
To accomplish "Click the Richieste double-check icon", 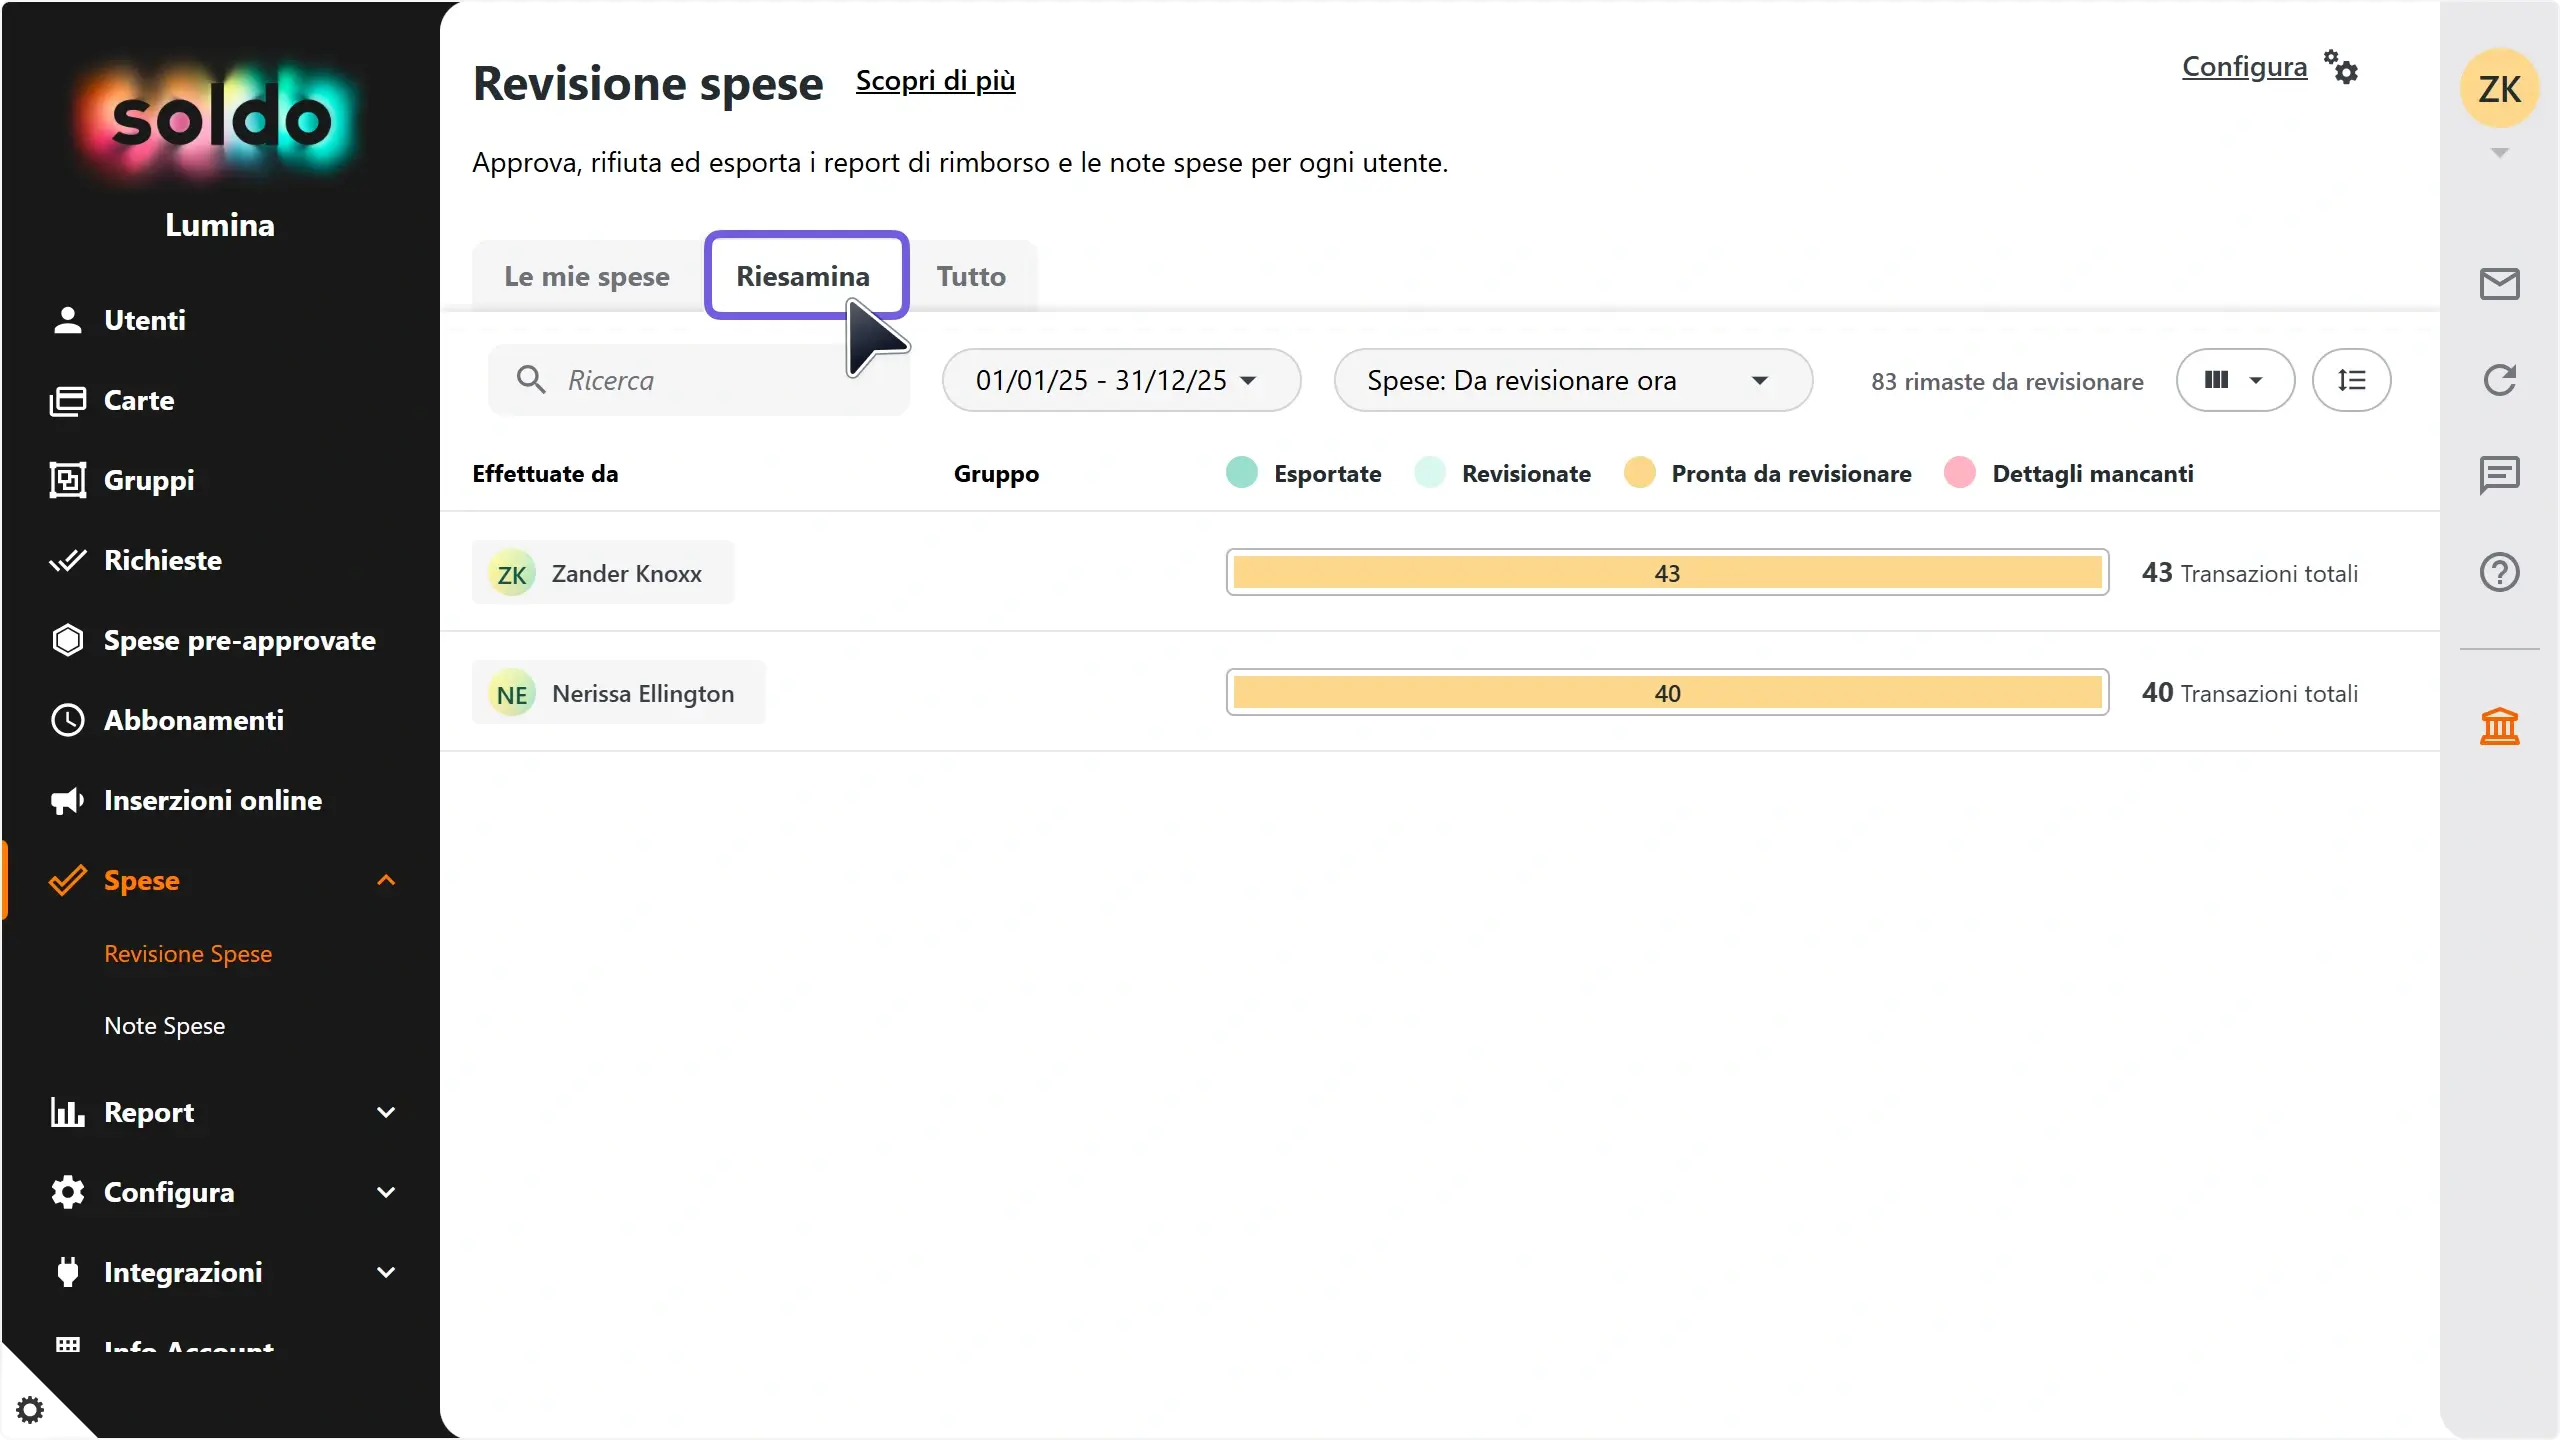I will [x=67, y=560].
